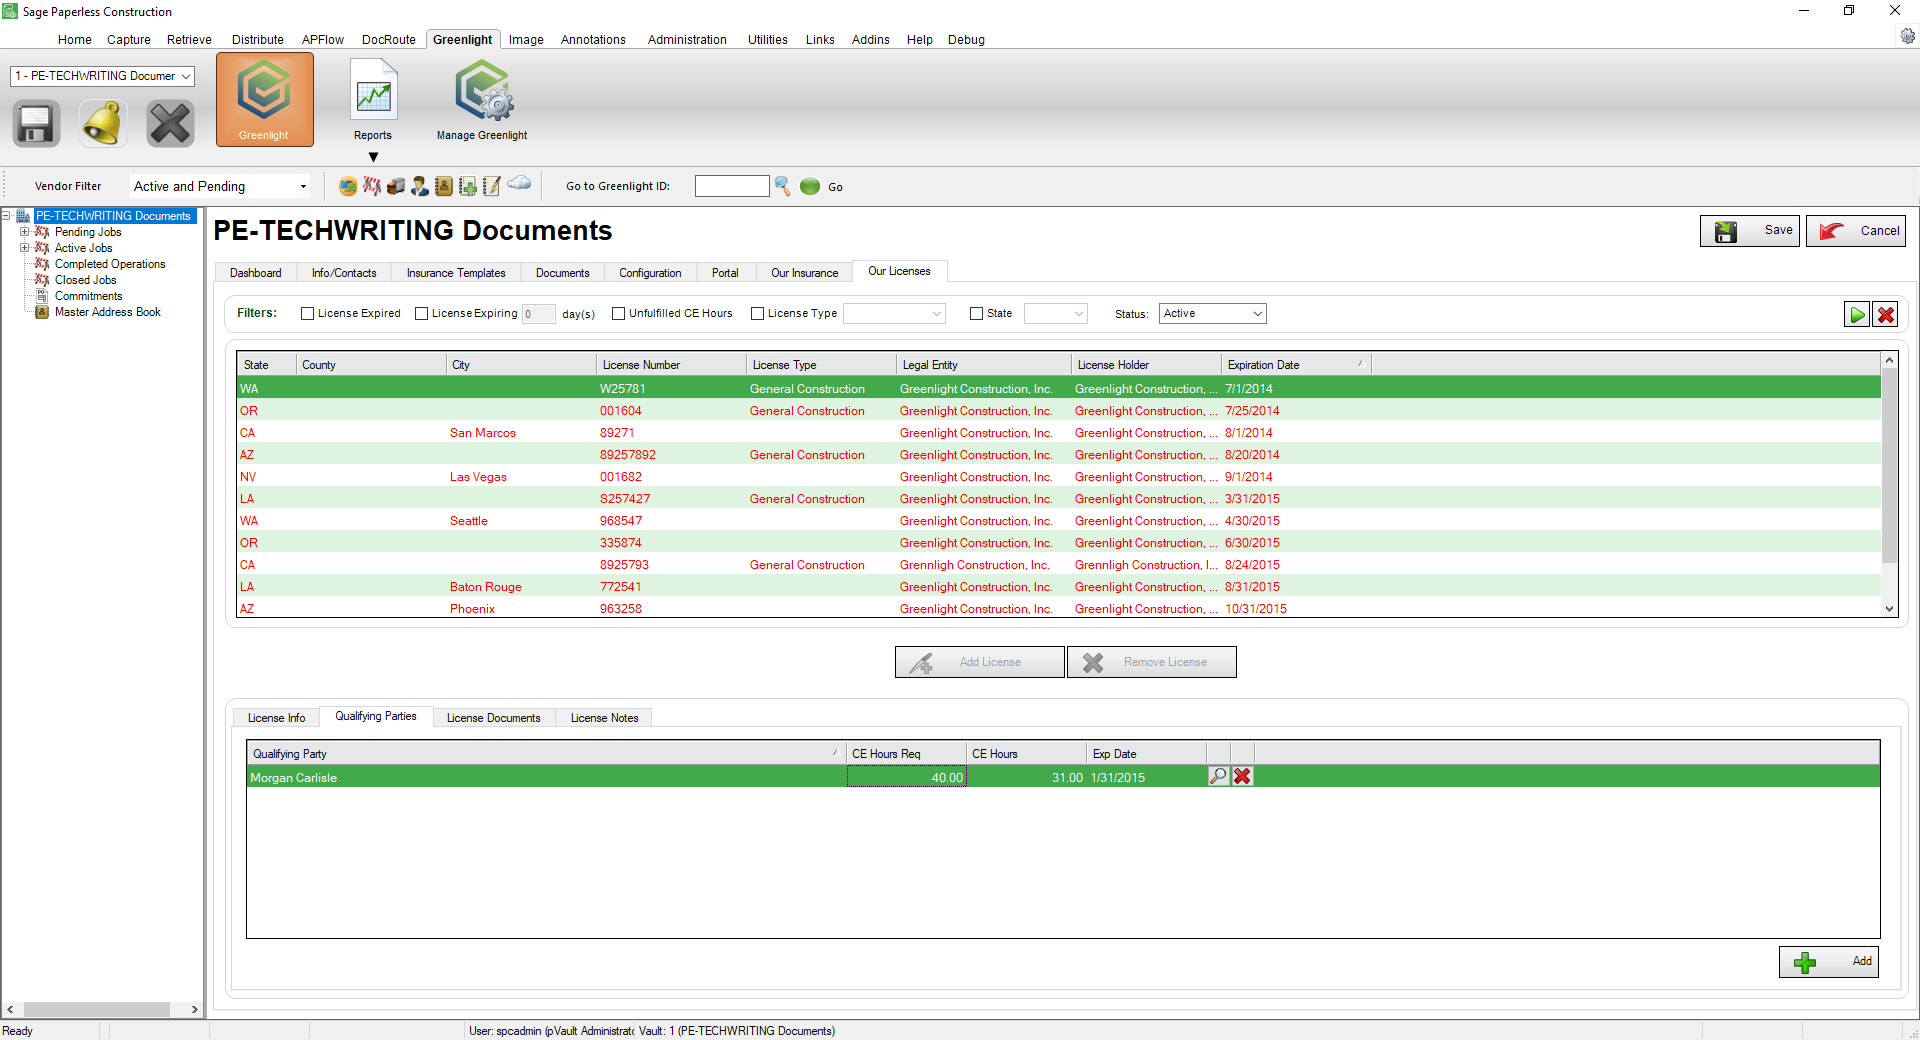The height and width of the screenshot is (1040, 1920).
Task: Open the Status dropdown showing Active
Action: [1213, 314]
